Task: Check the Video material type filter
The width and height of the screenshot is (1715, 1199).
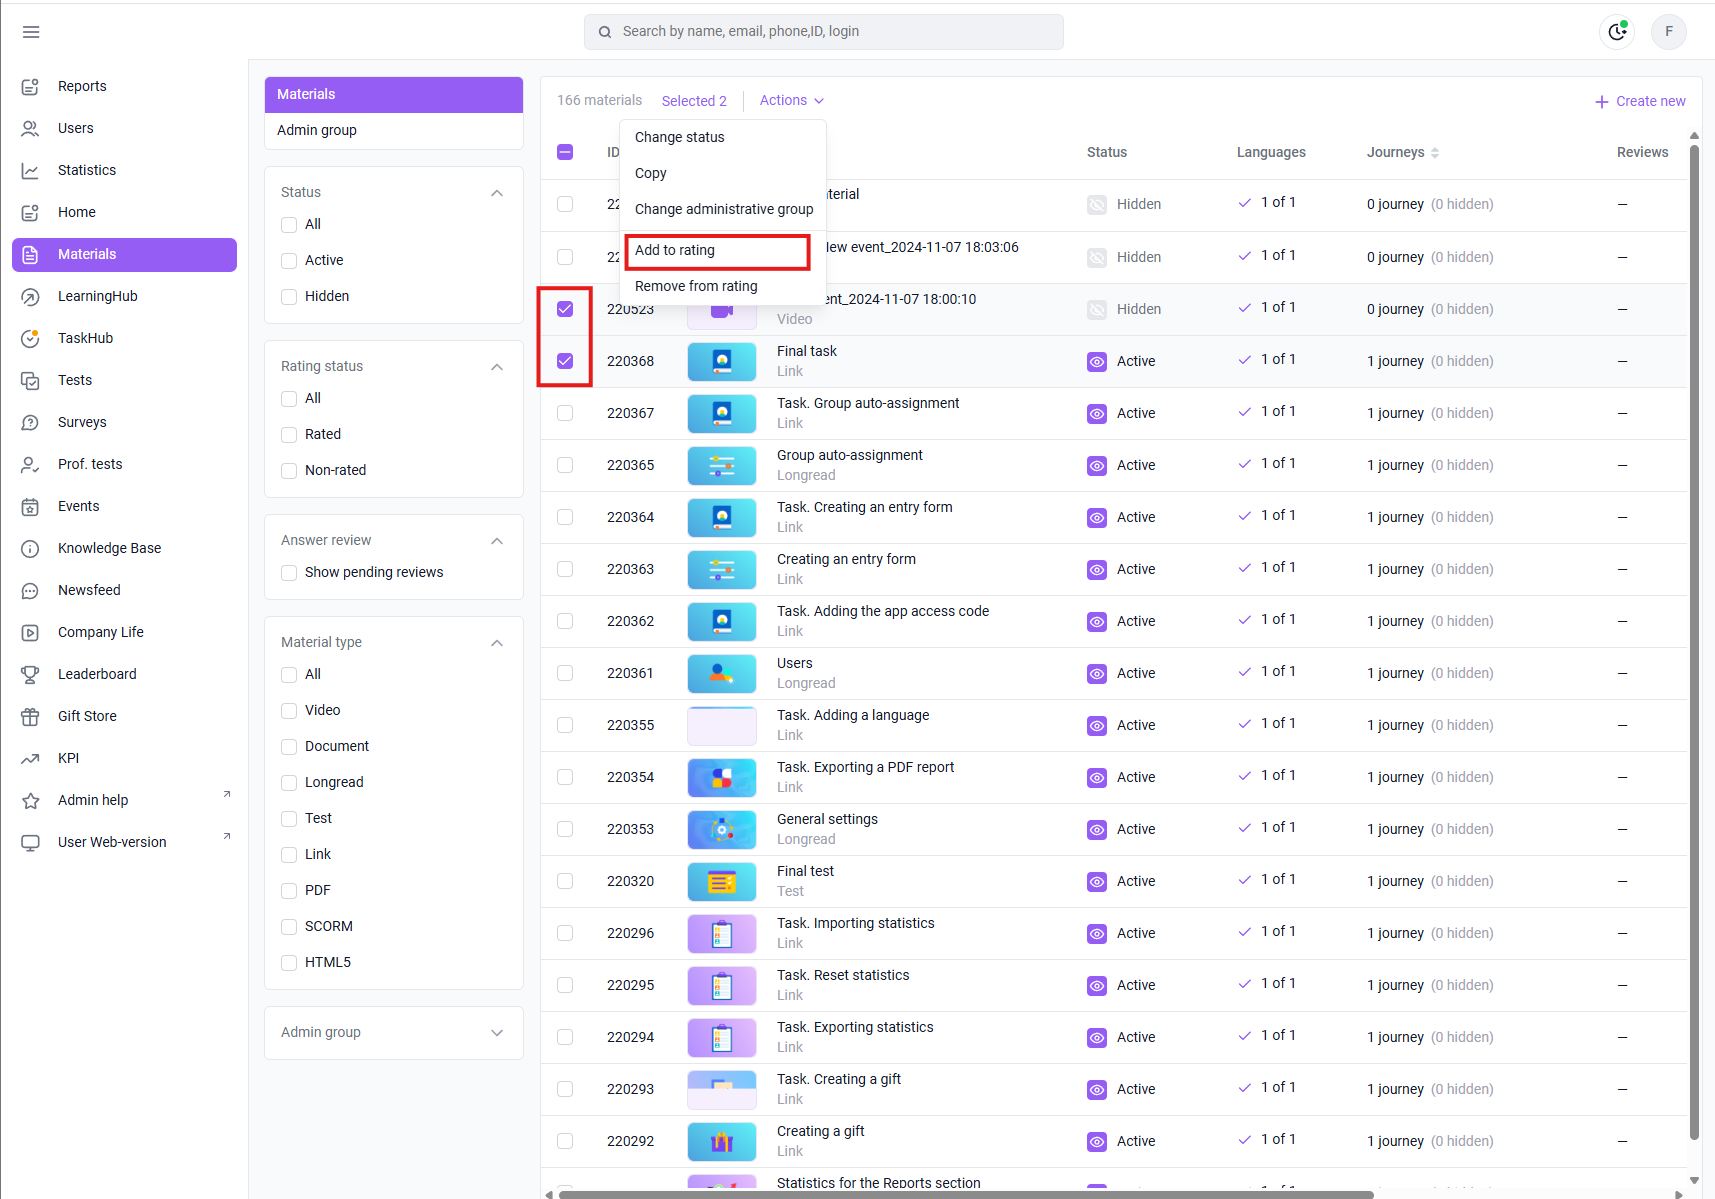Action: coord(289,710)
